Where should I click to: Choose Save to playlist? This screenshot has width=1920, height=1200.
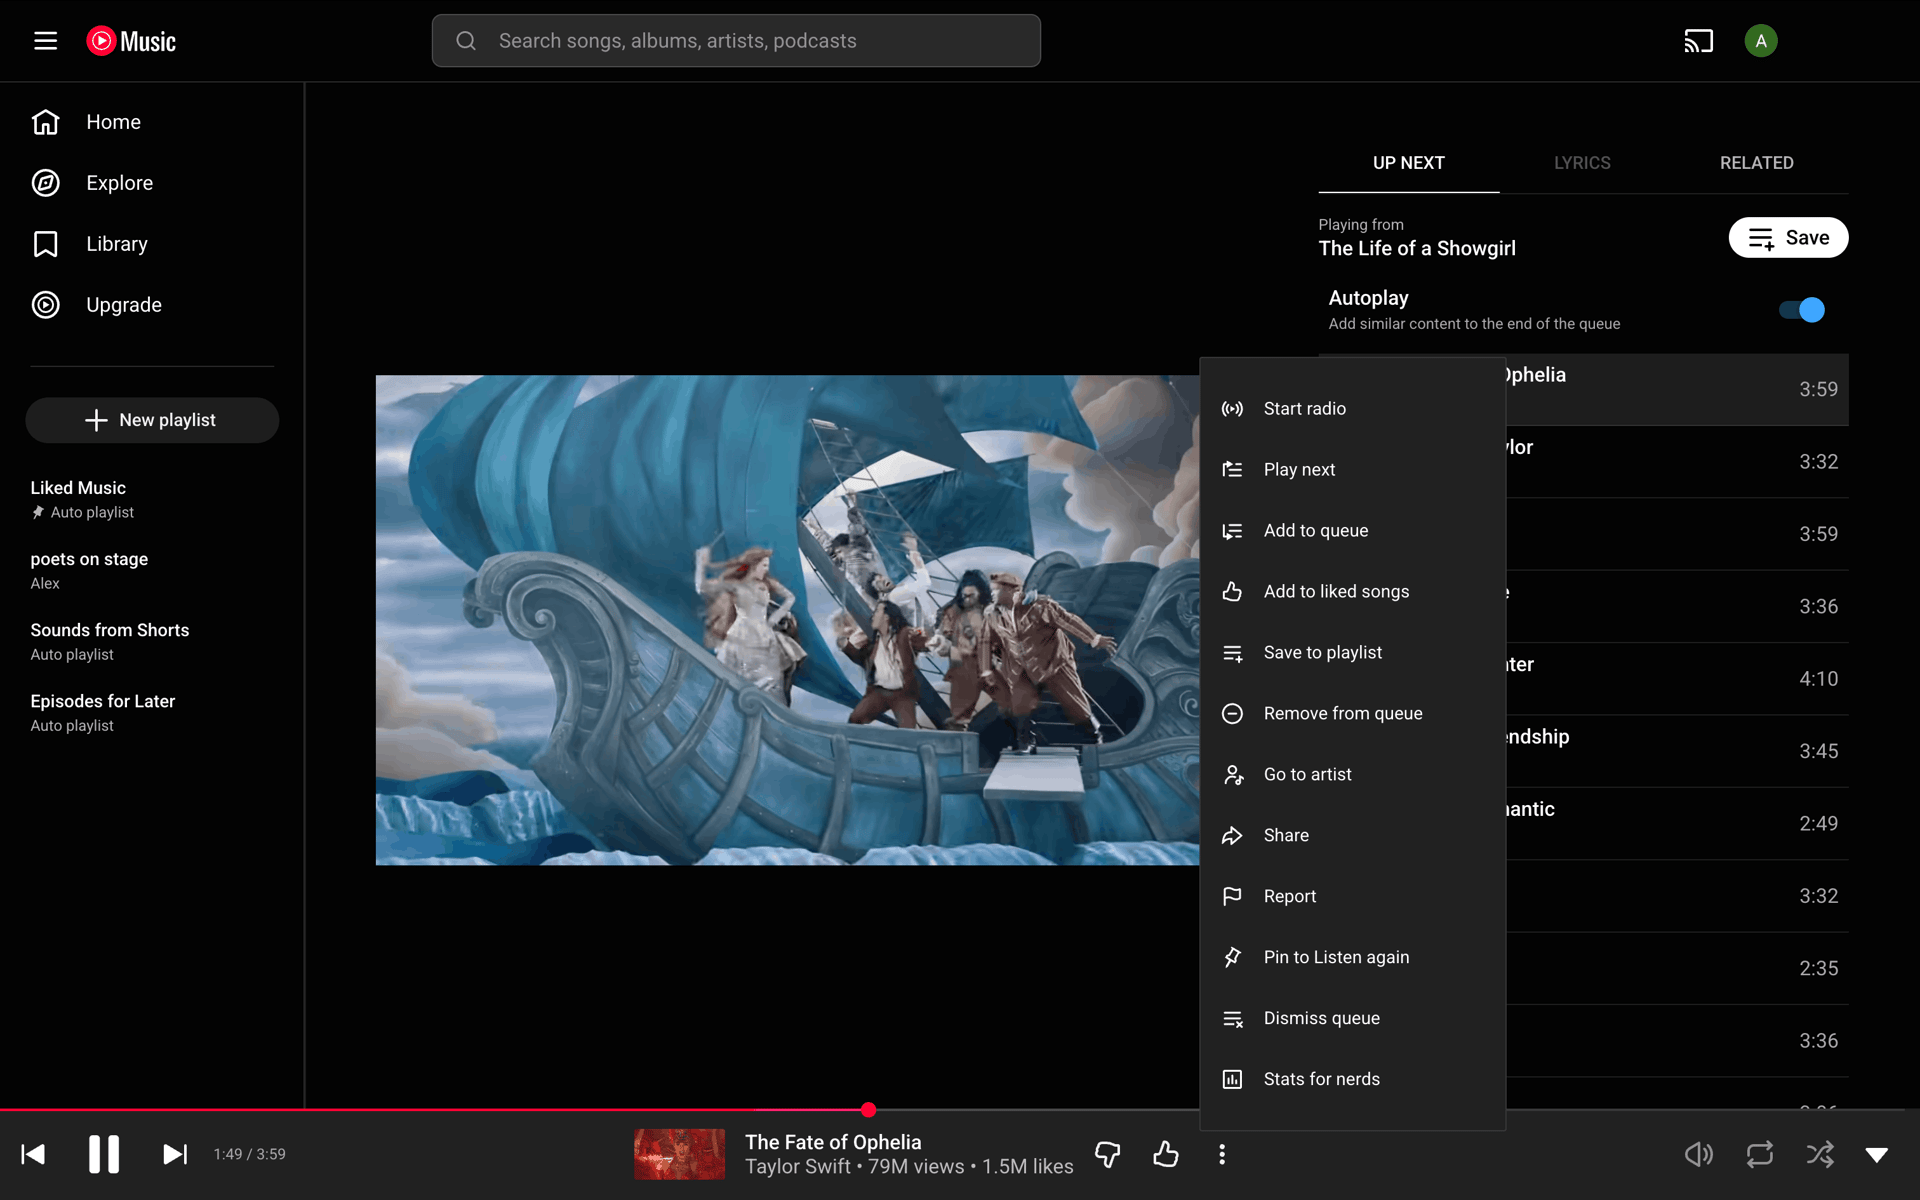(x=1352, y=652)
